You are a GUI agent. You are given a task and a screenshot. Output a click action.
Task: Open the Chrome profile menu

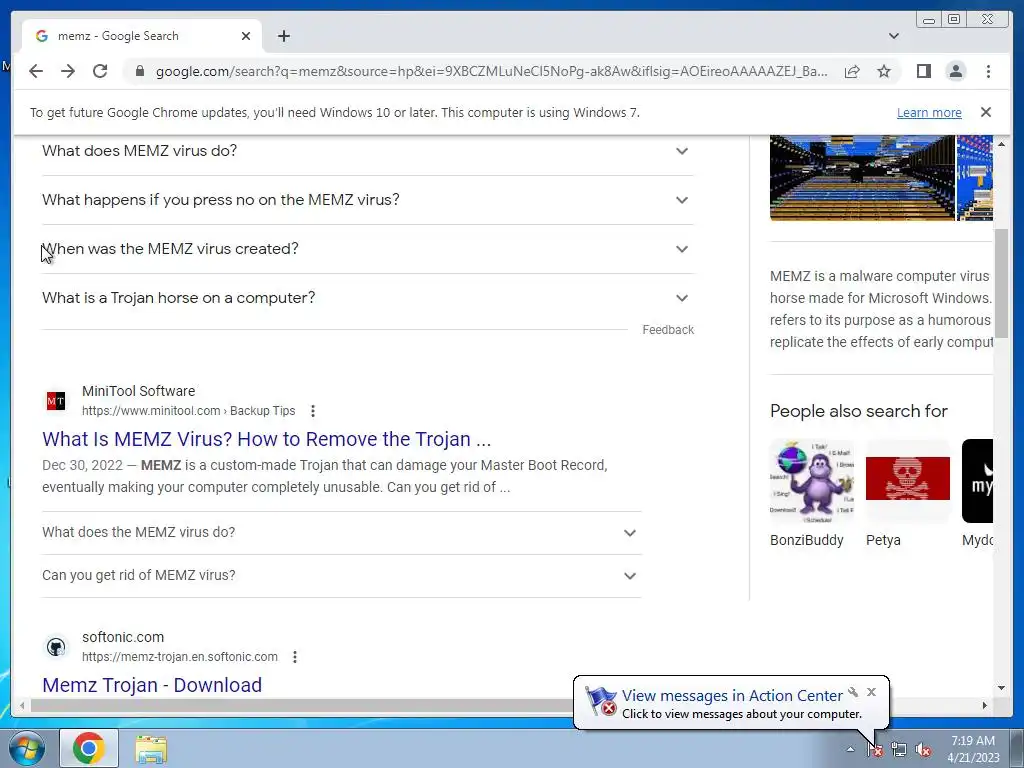956,71
